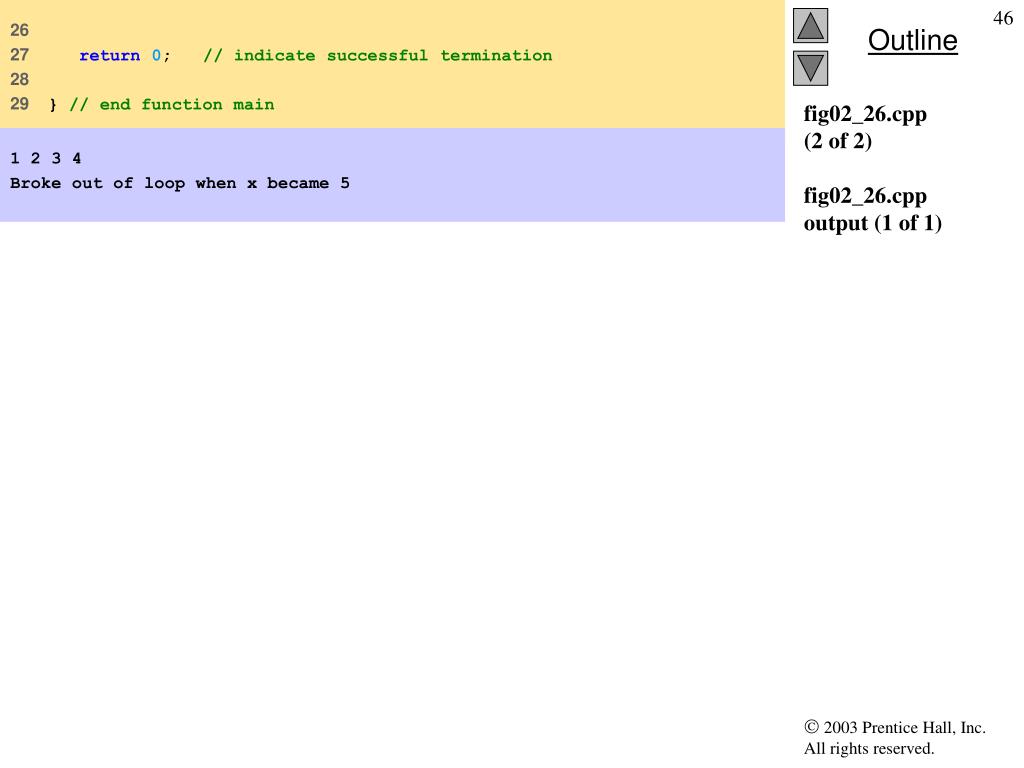Viewport: 1024px width, 768px height.
Task: Click the down triangle navigation icon
Action: 810,69
